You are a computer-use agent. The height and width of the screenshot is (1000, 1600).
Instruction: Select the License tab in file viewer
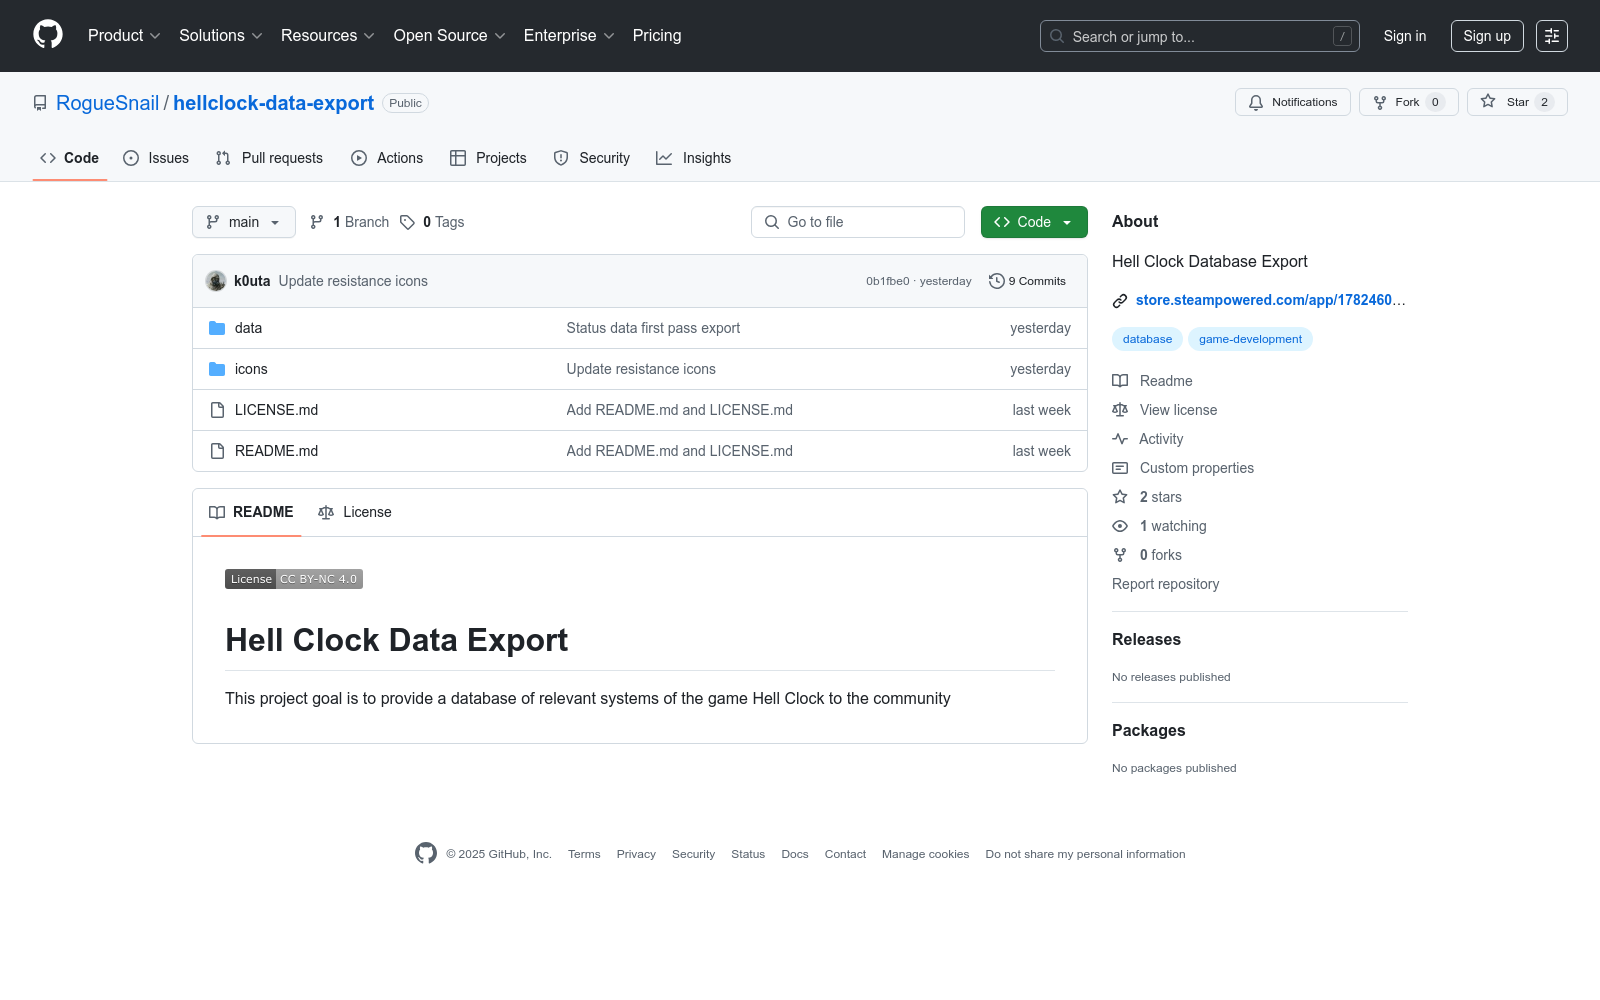click(355, 512)
